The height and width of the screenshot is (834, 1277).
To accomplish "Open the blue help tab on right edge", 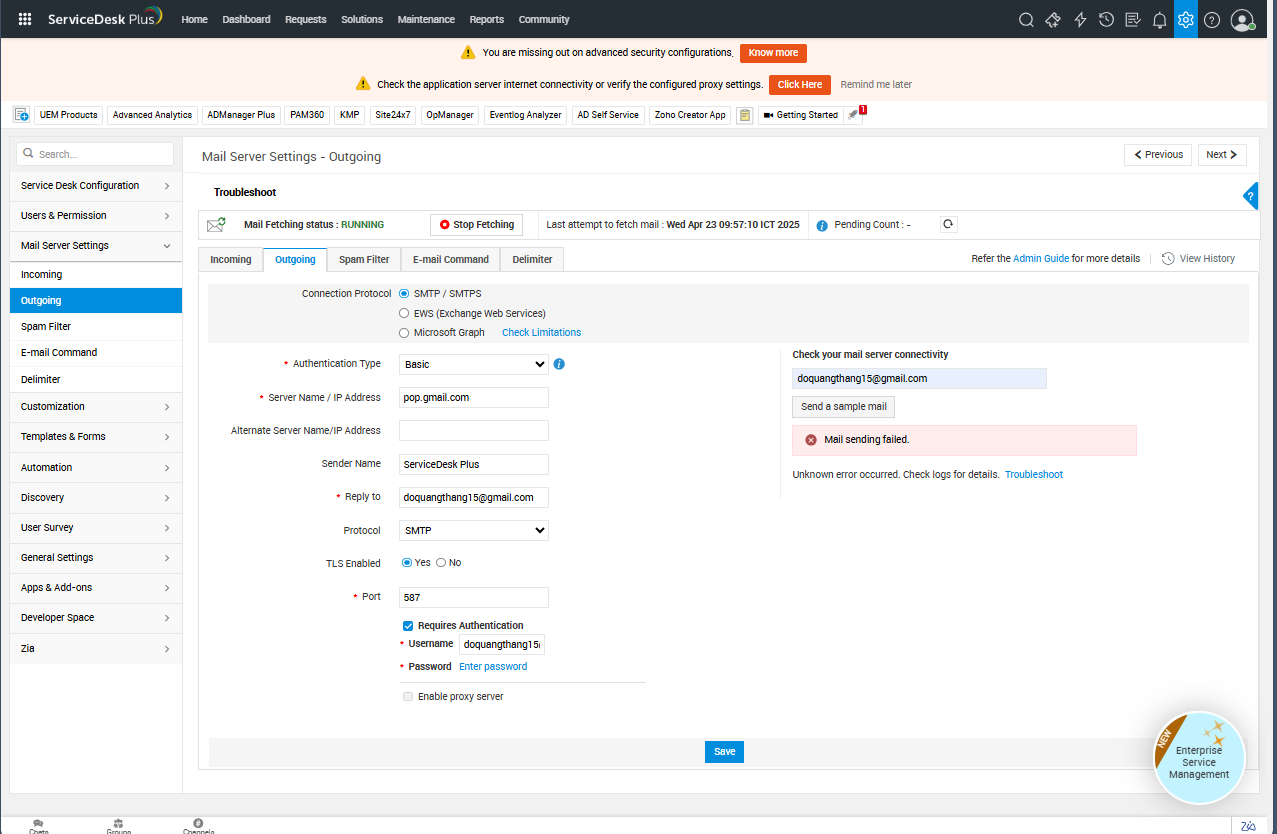I will pyautogui.click(x=1251, y=196).
